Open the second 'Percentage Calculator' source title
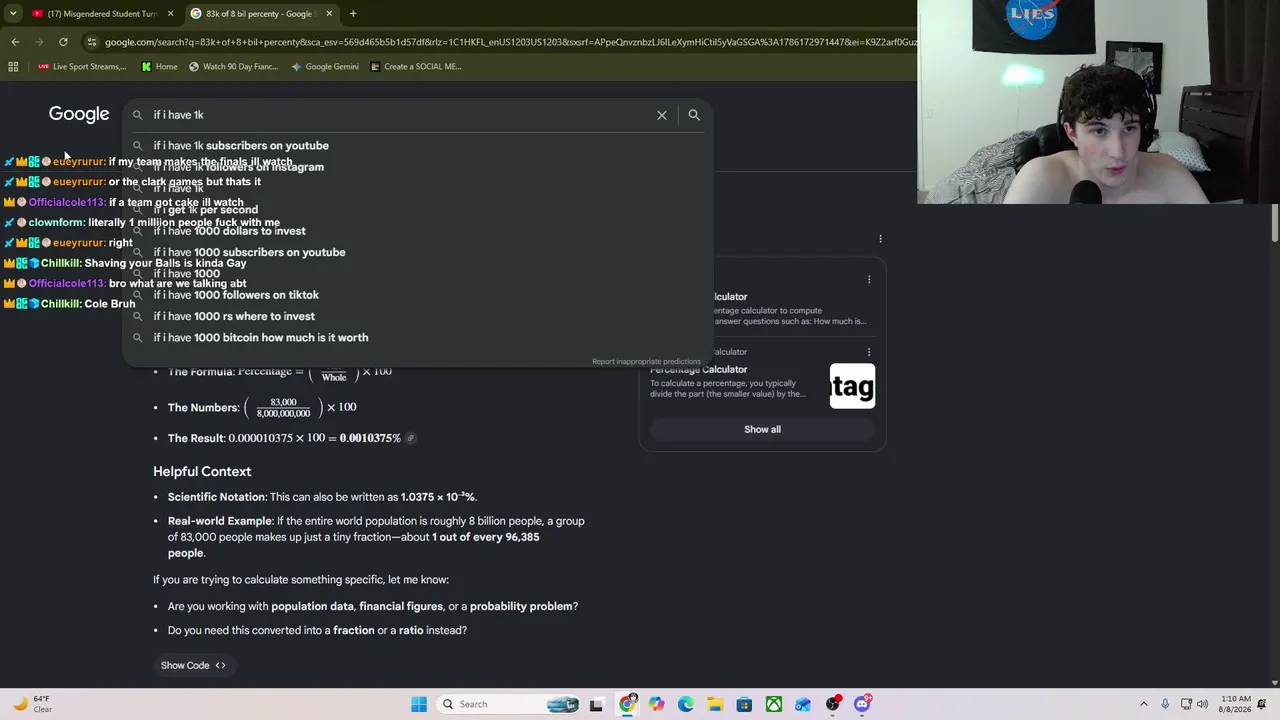The image size is (1280, 720). (x=698, y=370)
